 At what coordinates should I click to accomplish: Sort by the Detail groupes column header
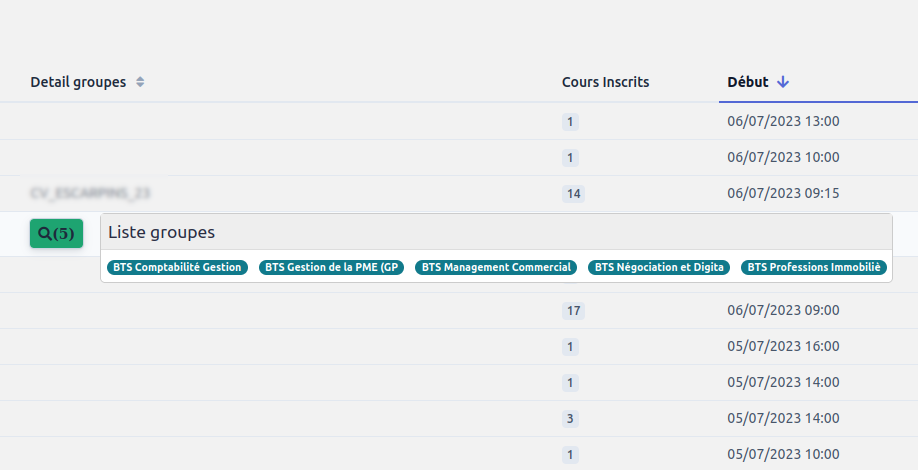78,82
